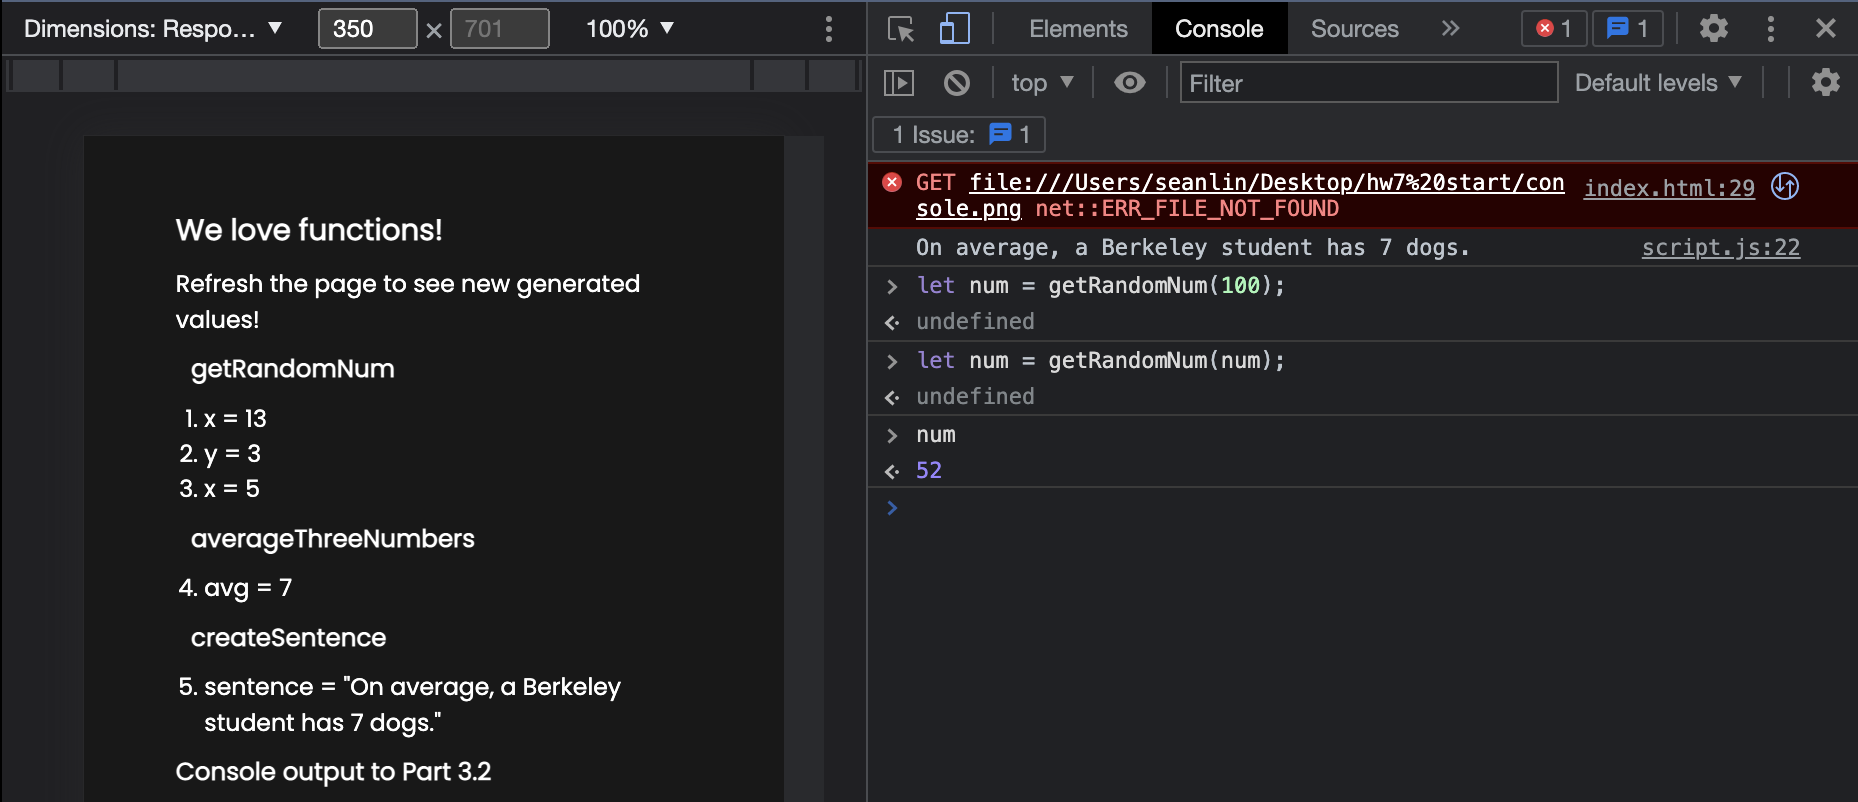The image size is (1858, 802).
Task: Click the 'avg = 7' list item
Action: 248,588
